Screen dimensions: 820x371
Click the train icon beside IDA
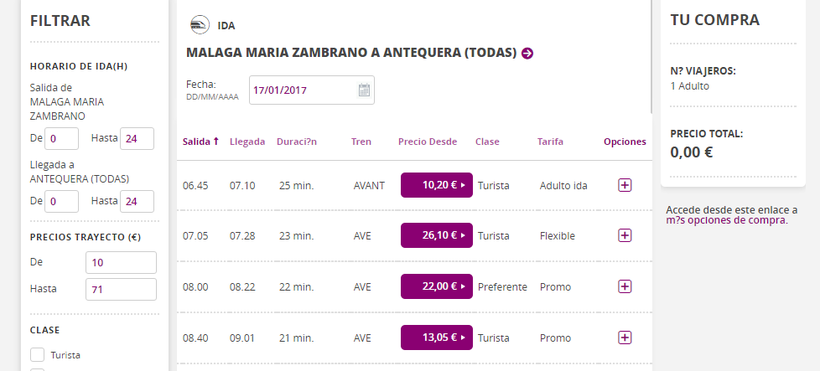(x=200, y=25)
